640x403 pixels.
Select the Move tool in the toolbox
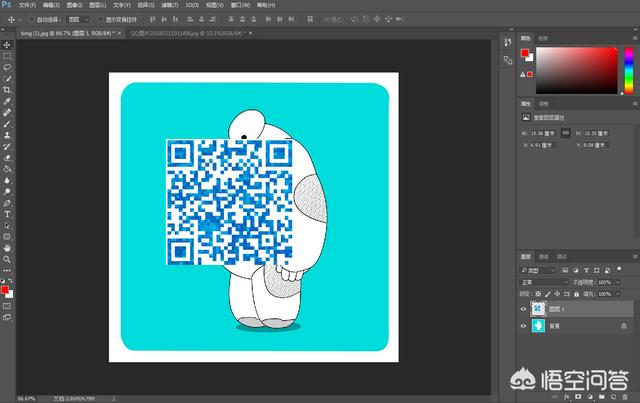(7, 45)
